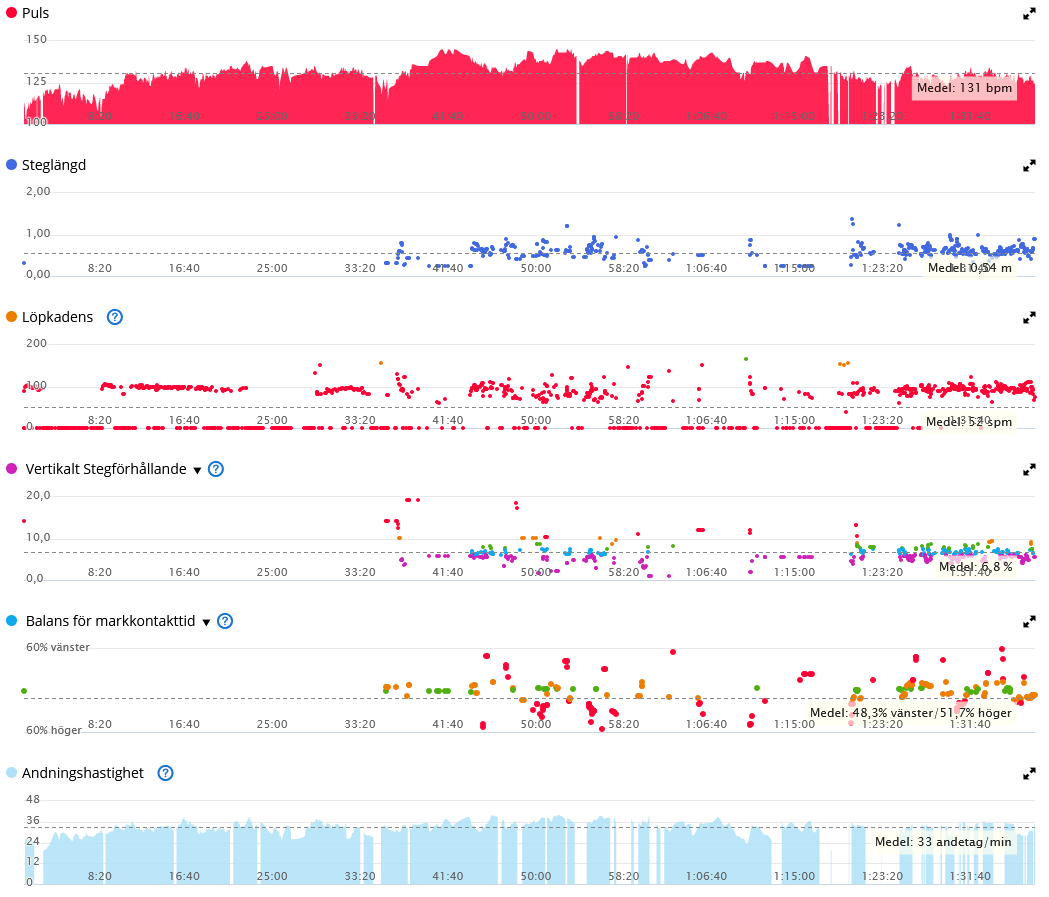Click the orange Löpkadens legend dot
1049x897 pixels.
pyautogui.click(x=11, y=316)
